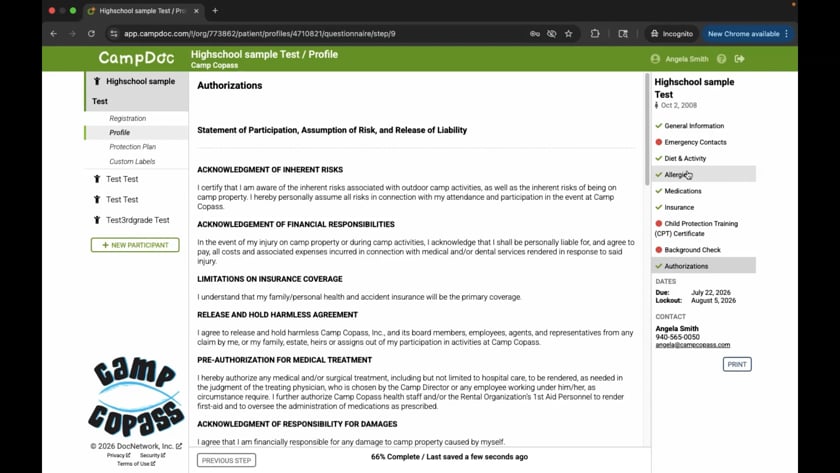The image size is (840, 473).
Task: Open a new browser tab with plus
Action: pyautogui.click(x=215, y=11)
